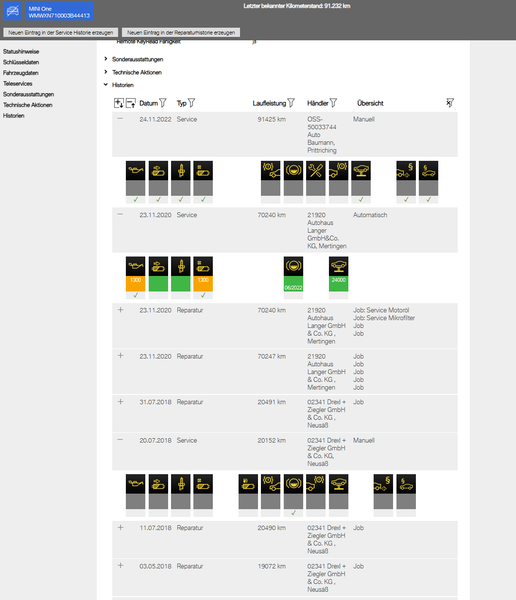
Task: Jump to Historien in the sidebar
Action: 14,116
